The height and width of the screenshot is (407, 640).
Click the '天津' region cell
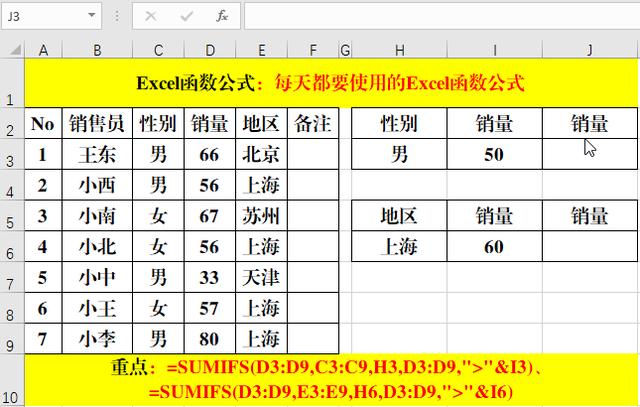[262, 278]
